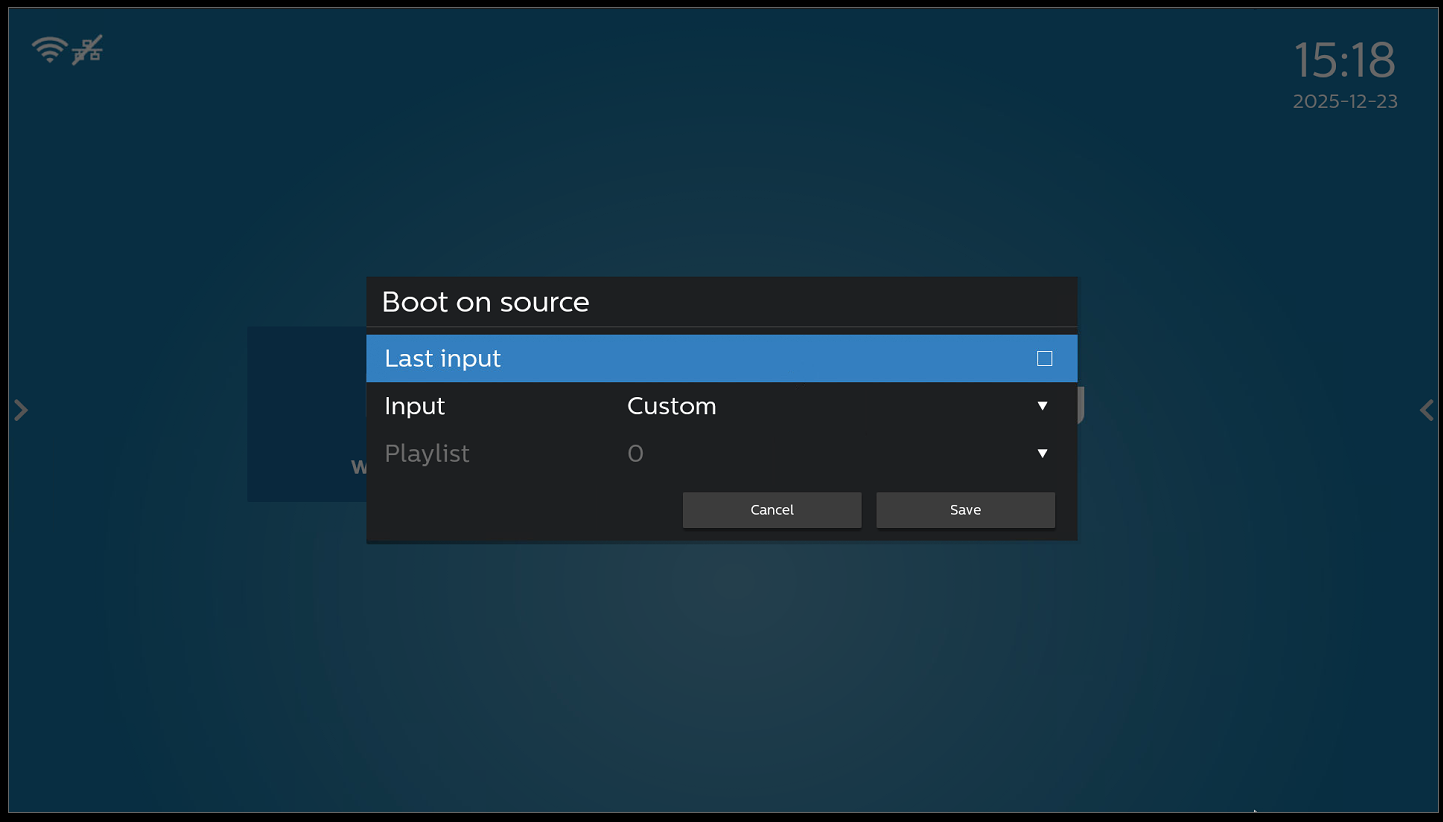The image size is (1443, 822).
Task: Click the Boot on source dialog title
Action: click(485, 302)
